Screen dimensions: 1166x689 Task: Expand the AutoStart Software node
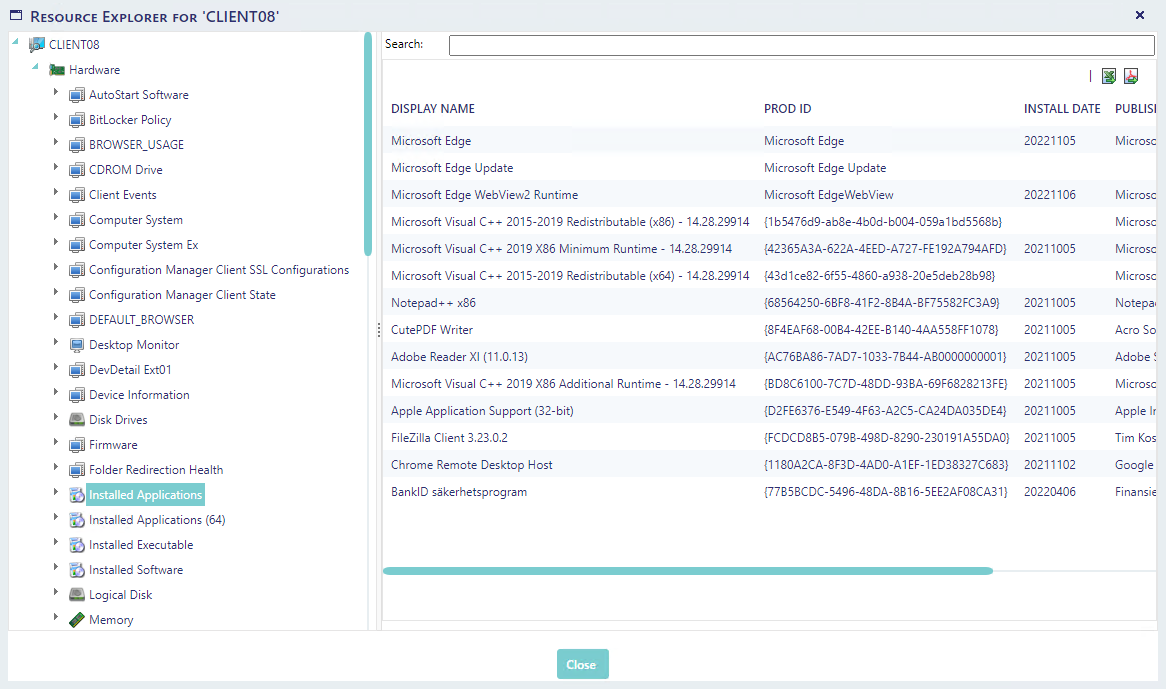[x=56, y=94]
